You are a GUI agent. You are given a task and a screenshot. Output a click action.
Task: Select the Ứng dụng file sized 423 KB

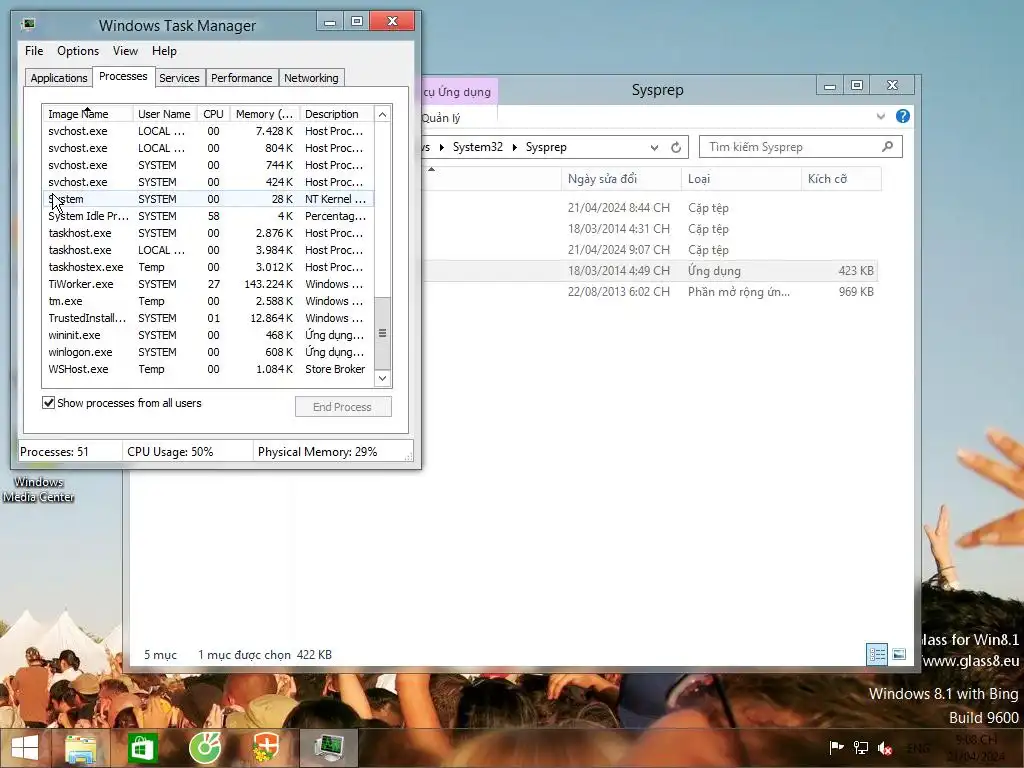(x=650, y=271)
